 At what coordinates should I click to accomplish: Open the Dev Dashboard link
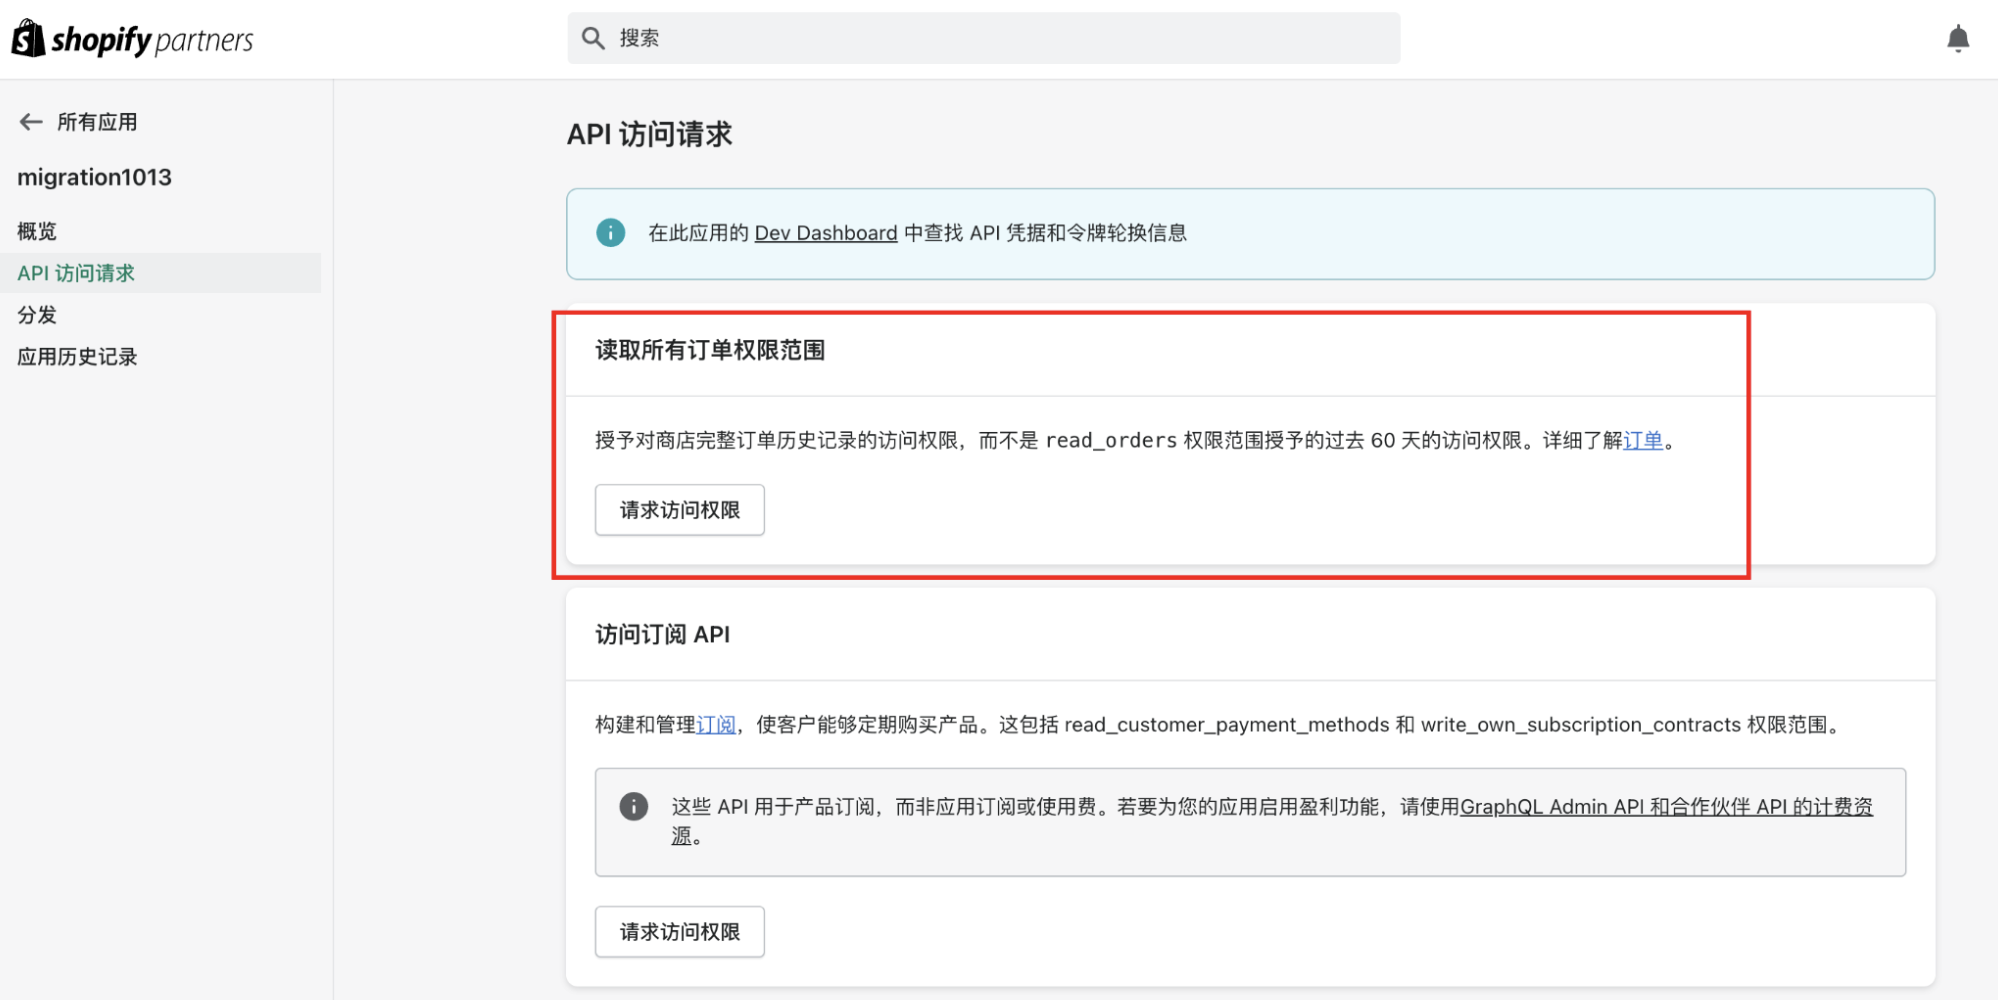point(825,233)
